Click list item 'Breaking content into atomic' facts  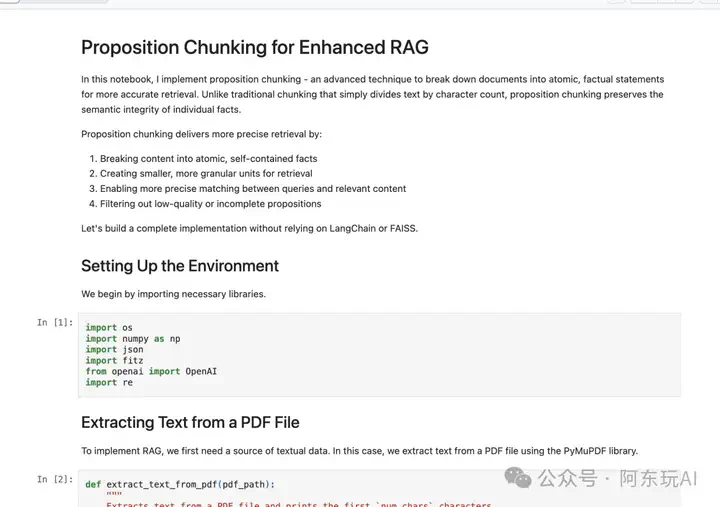[x=208, y=158]
